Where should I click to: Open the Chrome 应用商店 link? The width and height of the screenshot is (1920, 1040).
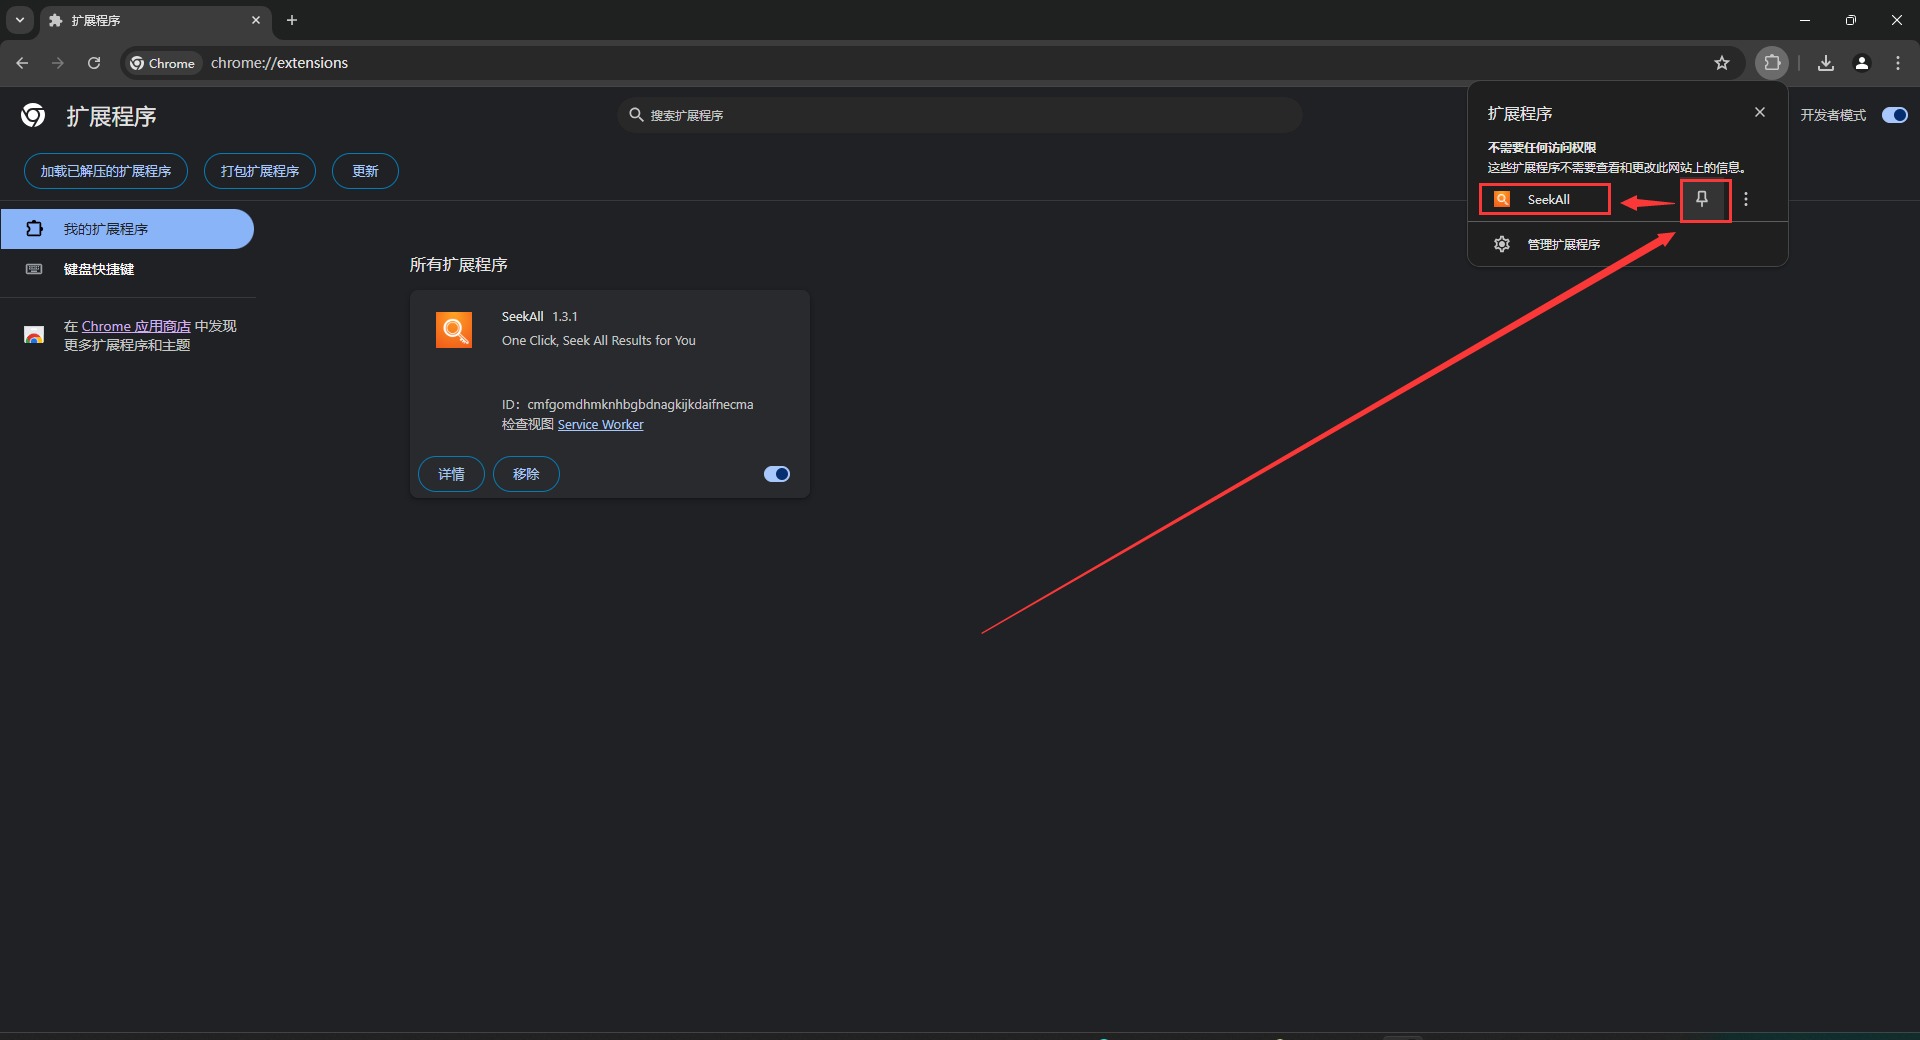tap(136, 326)
